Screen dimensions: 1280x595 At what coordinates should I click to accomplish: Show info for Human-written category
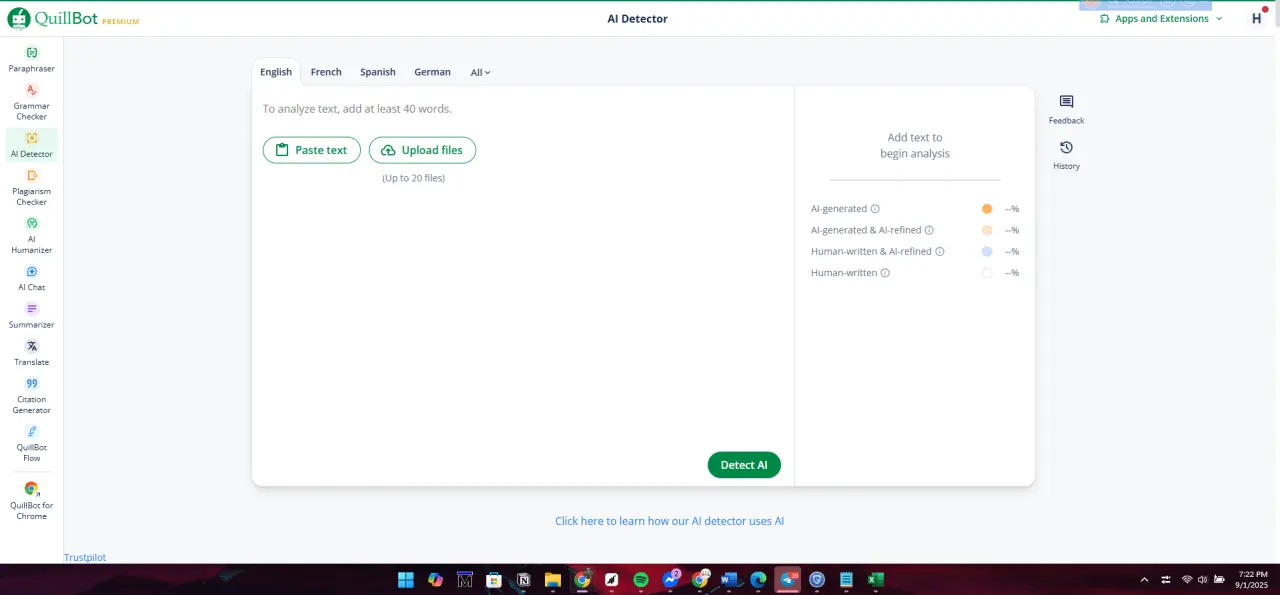click(x=885, y=273)
